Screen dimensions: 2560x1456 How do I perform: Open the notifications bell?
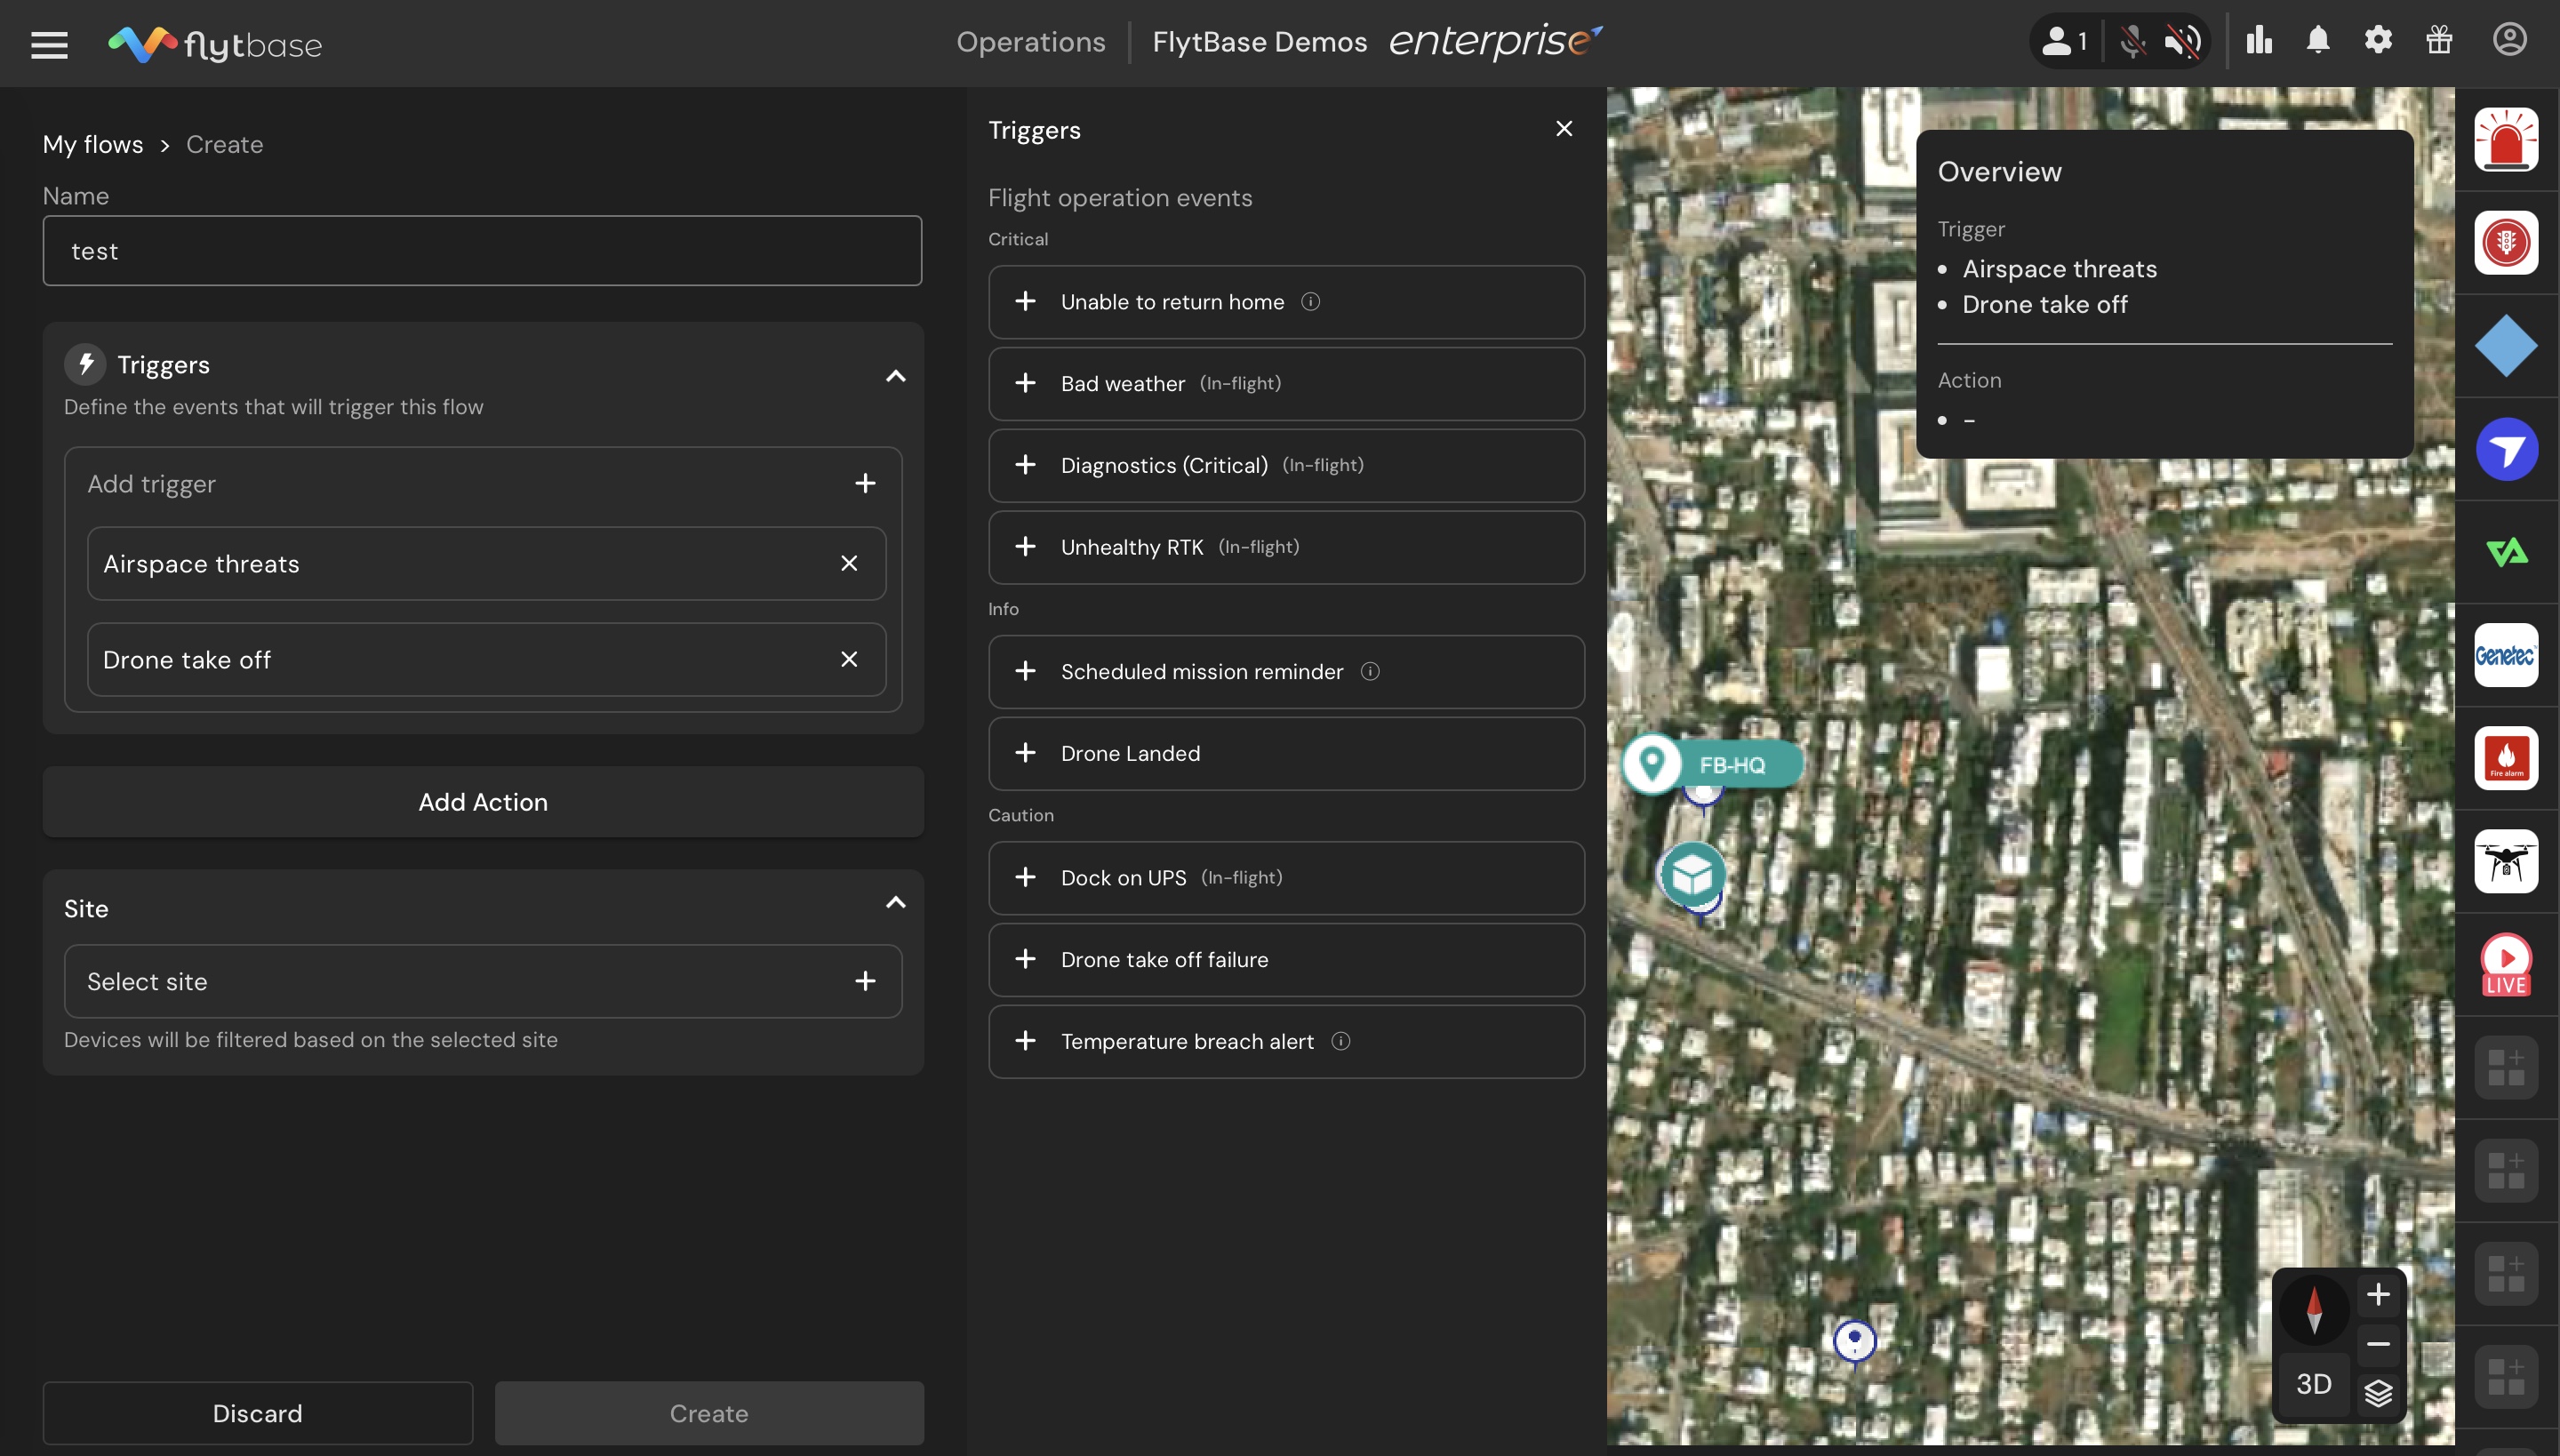click(2317, 41)
